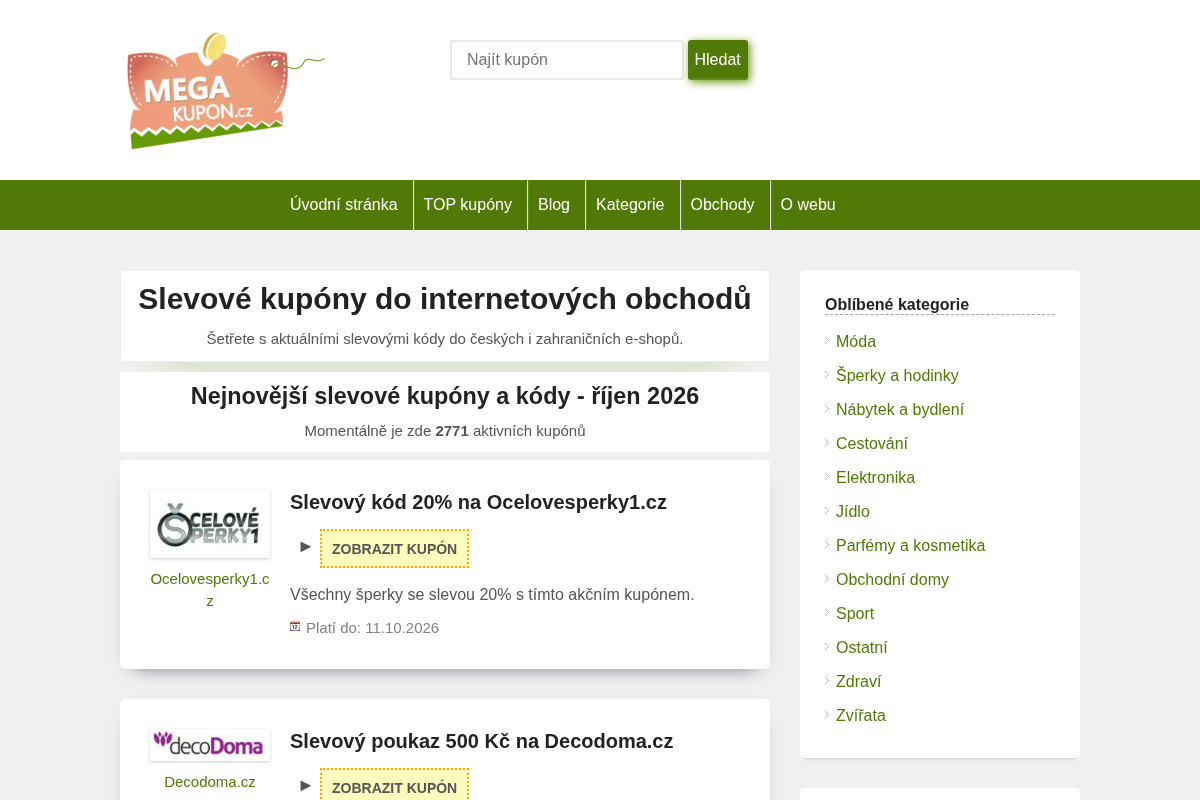The height and width of the screenshot is (800, 1200).
Task: Select the Zvířata category
Action: click(x=861, y=716)
